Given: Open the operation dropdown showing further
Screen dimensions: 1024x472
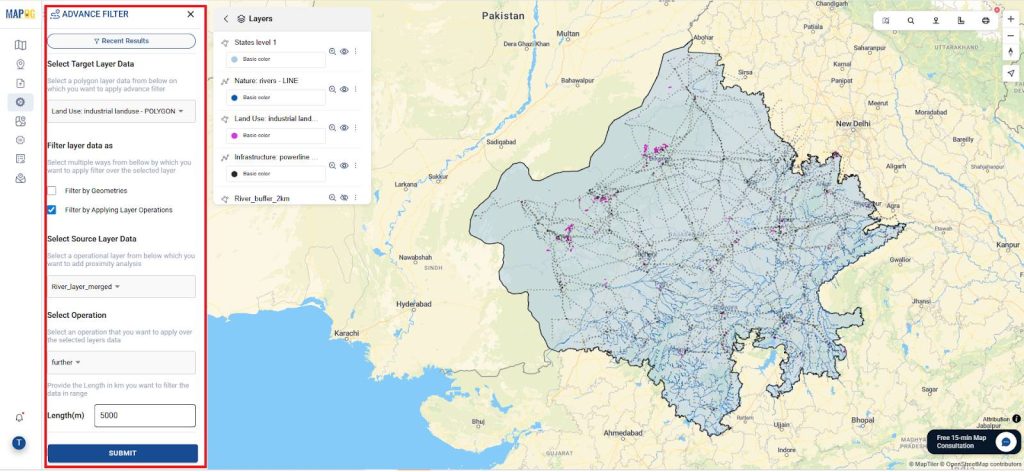Looking at the screenshot, I should [x=121, y=362].
